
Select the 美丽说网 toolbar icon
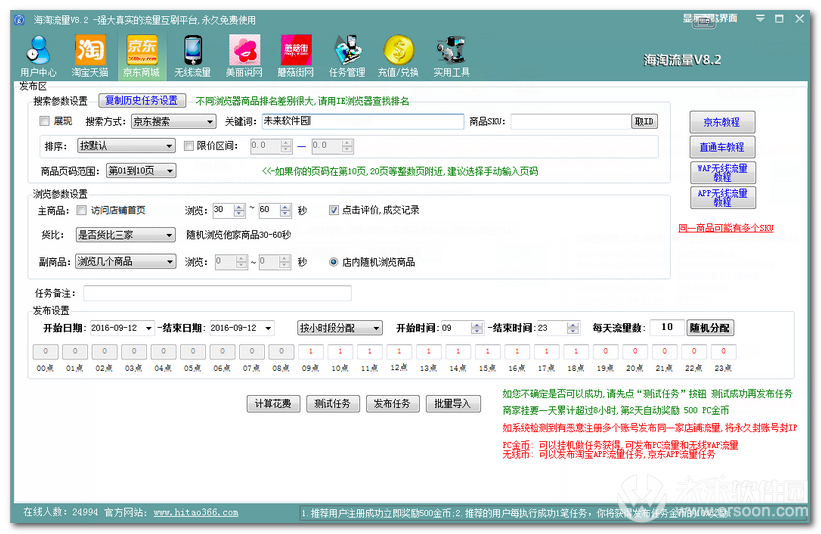(244, 54)
